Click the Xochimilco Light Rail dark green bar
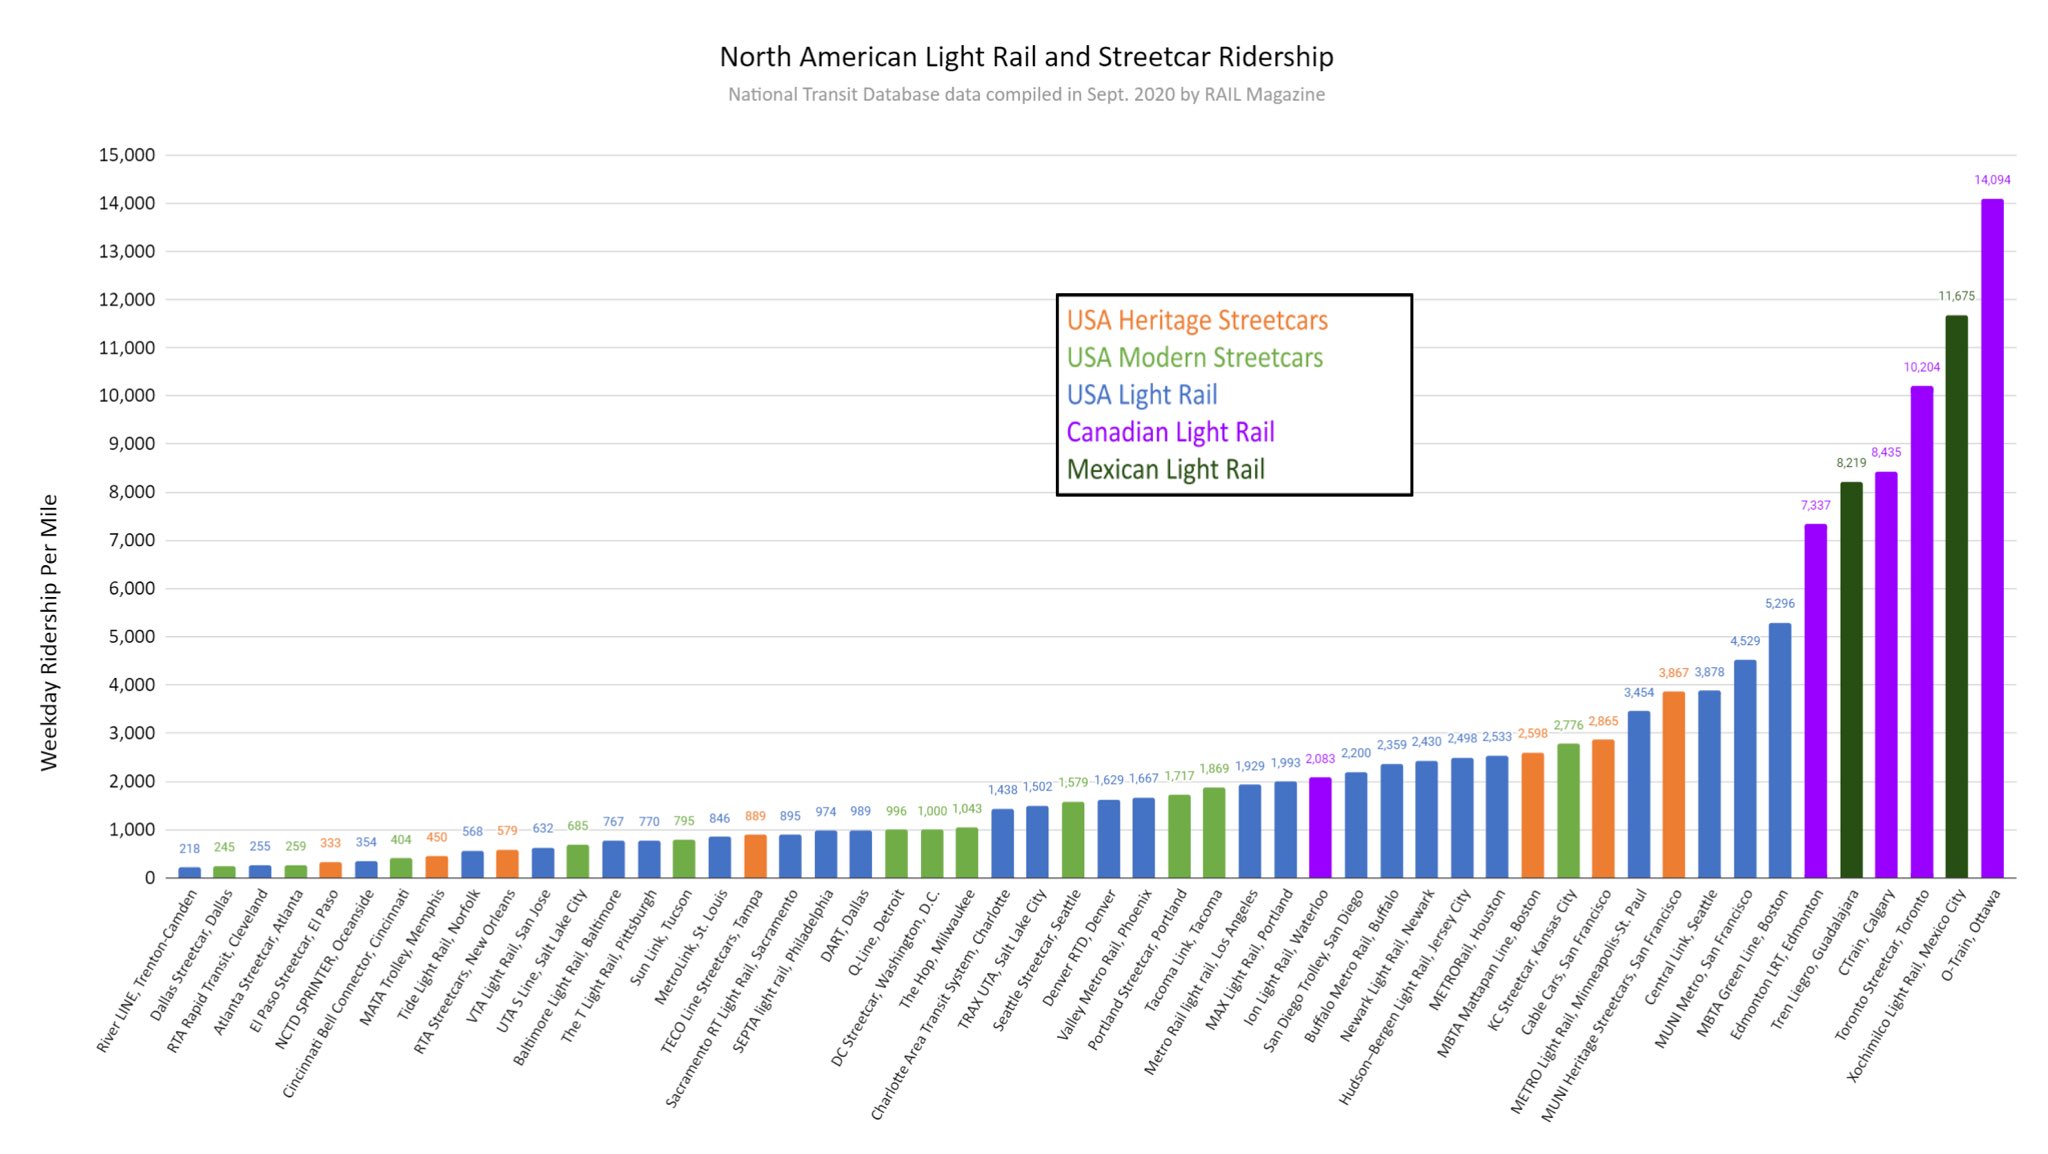The height and width of the screenshot is (1154, 2048). (x=1956, y=600)
